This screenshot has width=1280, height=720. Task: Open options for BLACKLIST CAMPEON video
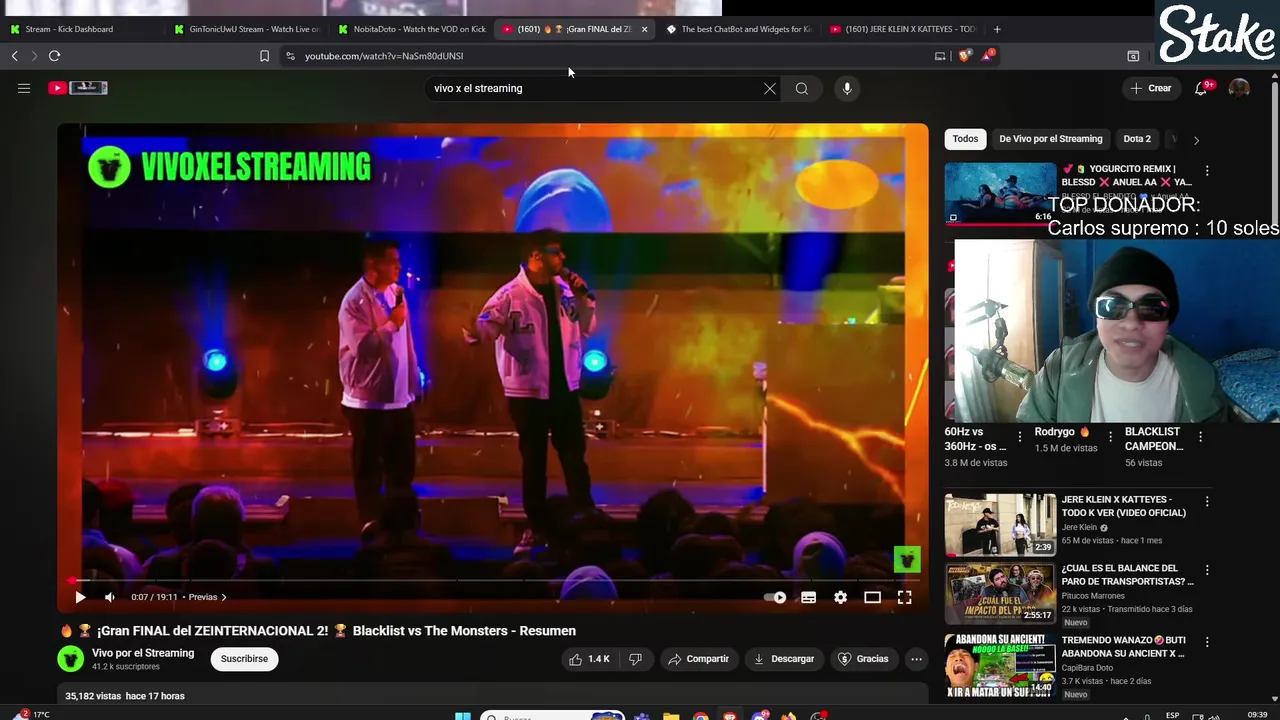click(1200, 436)
